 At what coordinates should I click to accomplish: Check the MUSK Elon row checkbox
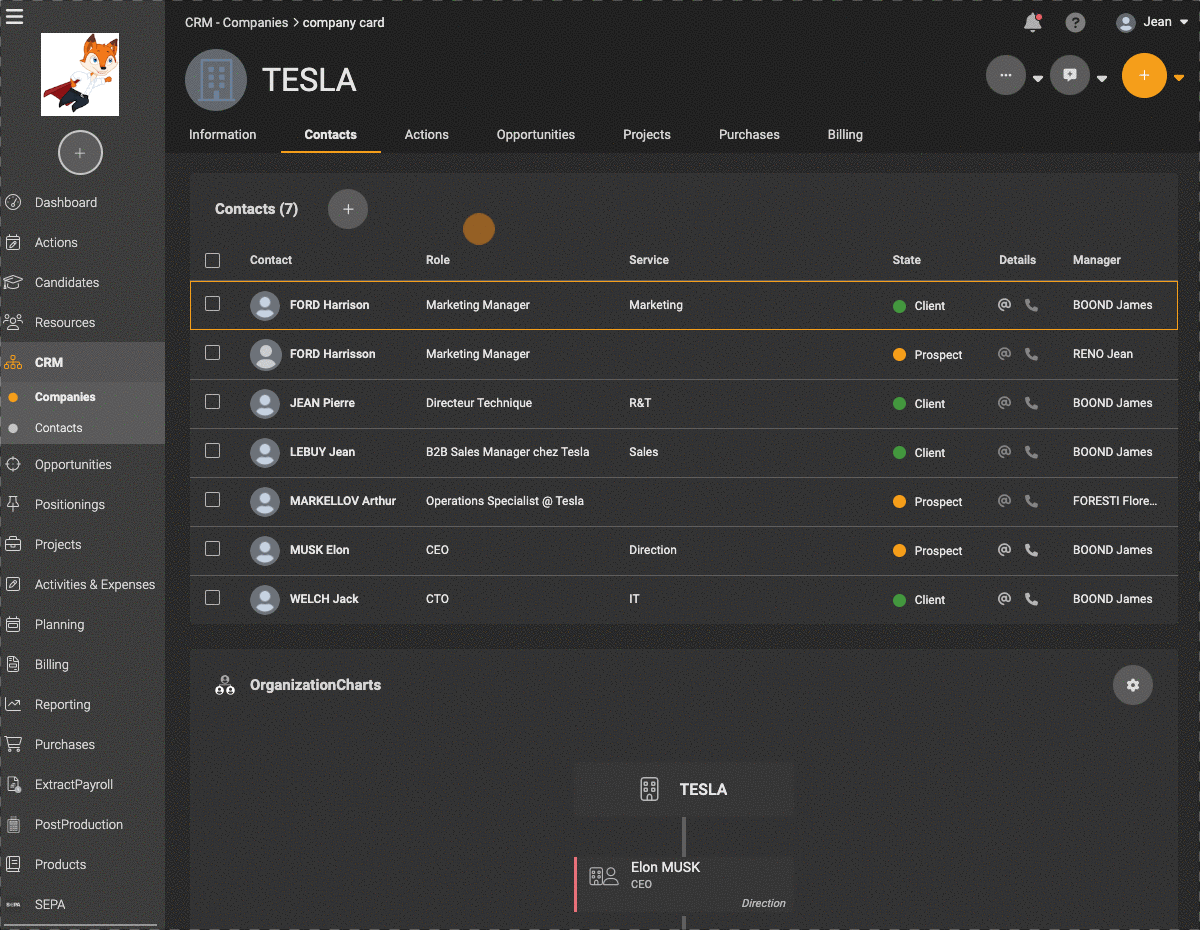(212, 549)
